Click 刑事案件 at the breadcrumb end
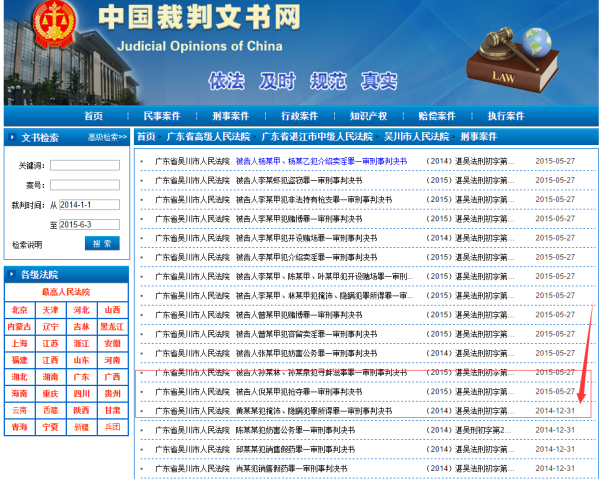The image size is (600, 479). [479, 137]
